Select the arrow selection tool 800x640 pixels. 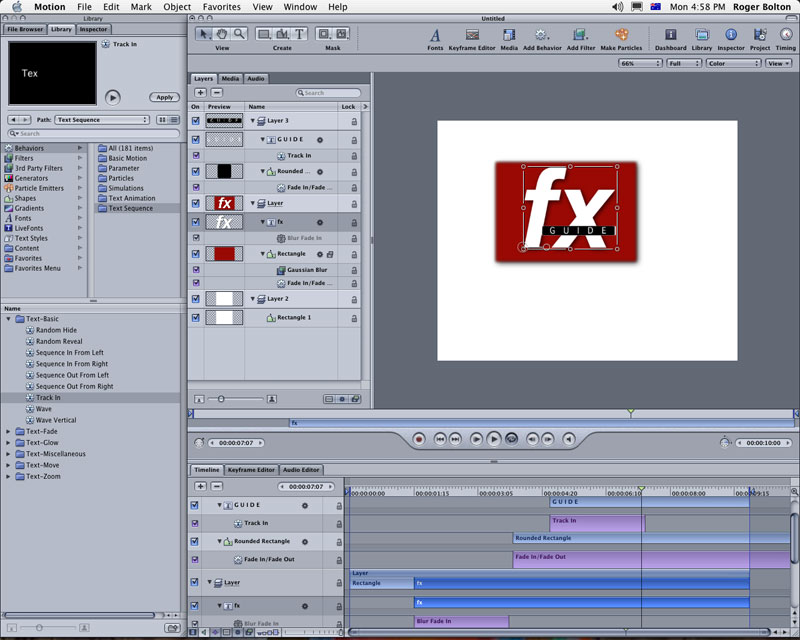[204, 34]
